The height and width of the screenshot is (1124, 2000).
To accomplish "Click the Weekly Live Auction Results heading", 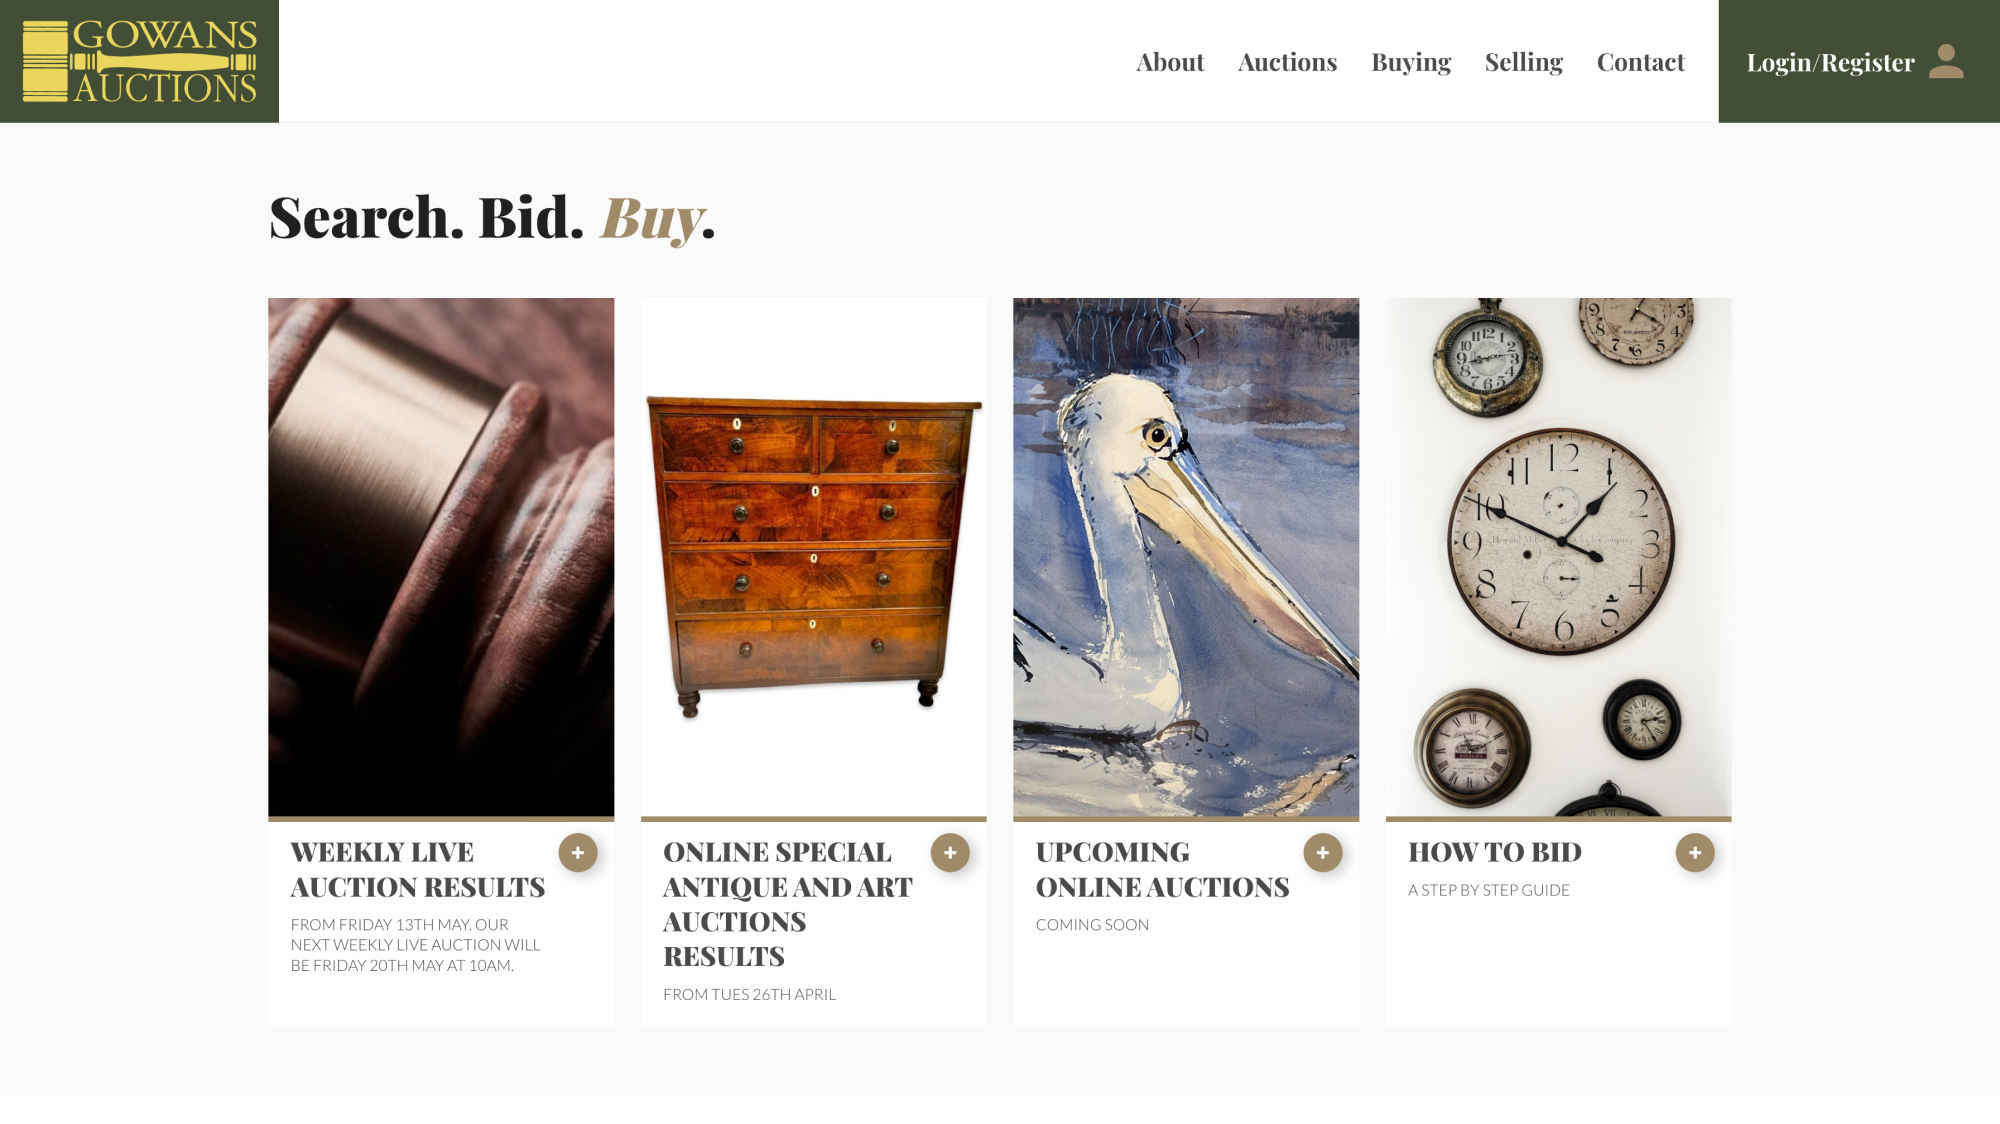I will coord(417,870).
